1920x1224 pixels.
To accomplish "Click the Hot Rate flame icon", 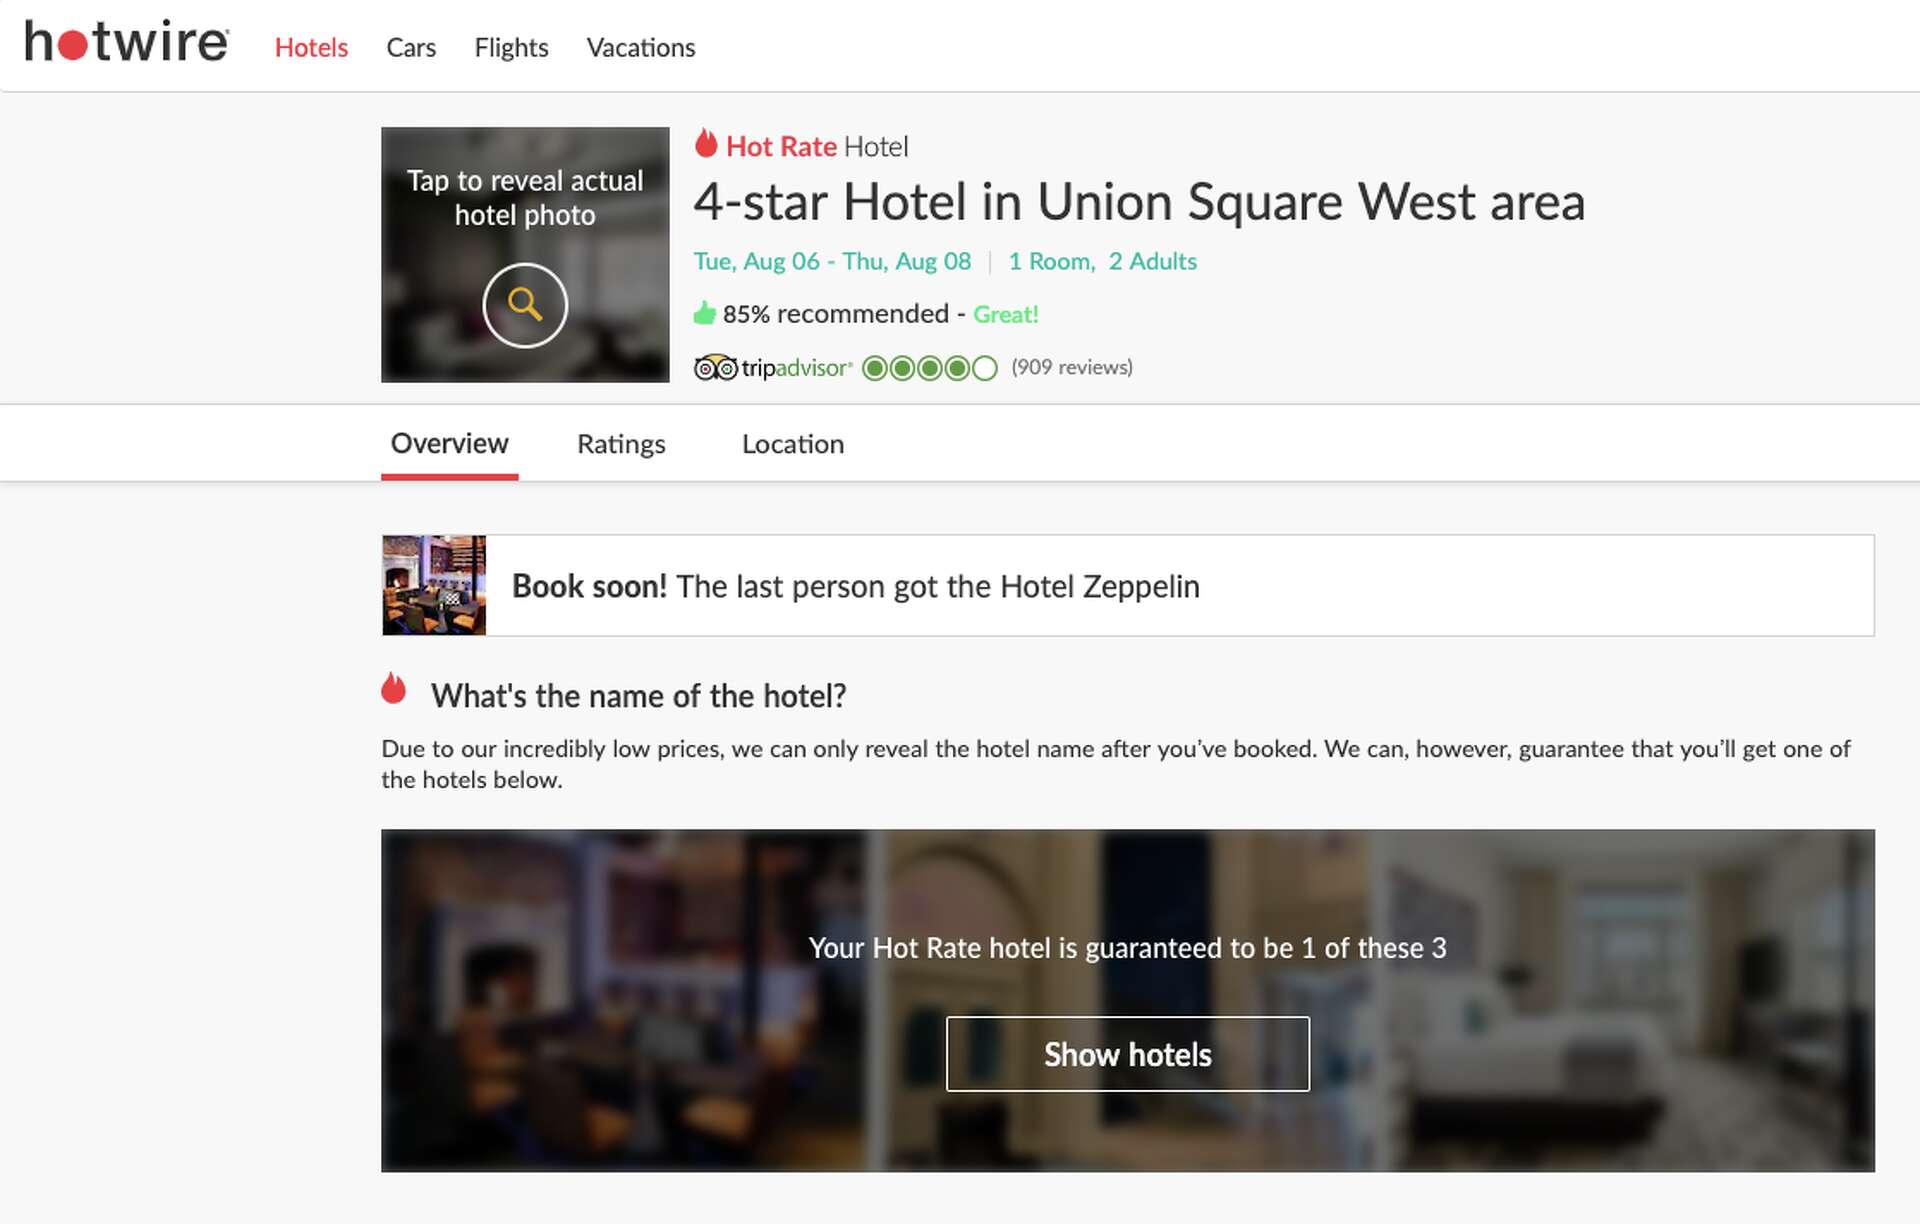I will 706,144.
